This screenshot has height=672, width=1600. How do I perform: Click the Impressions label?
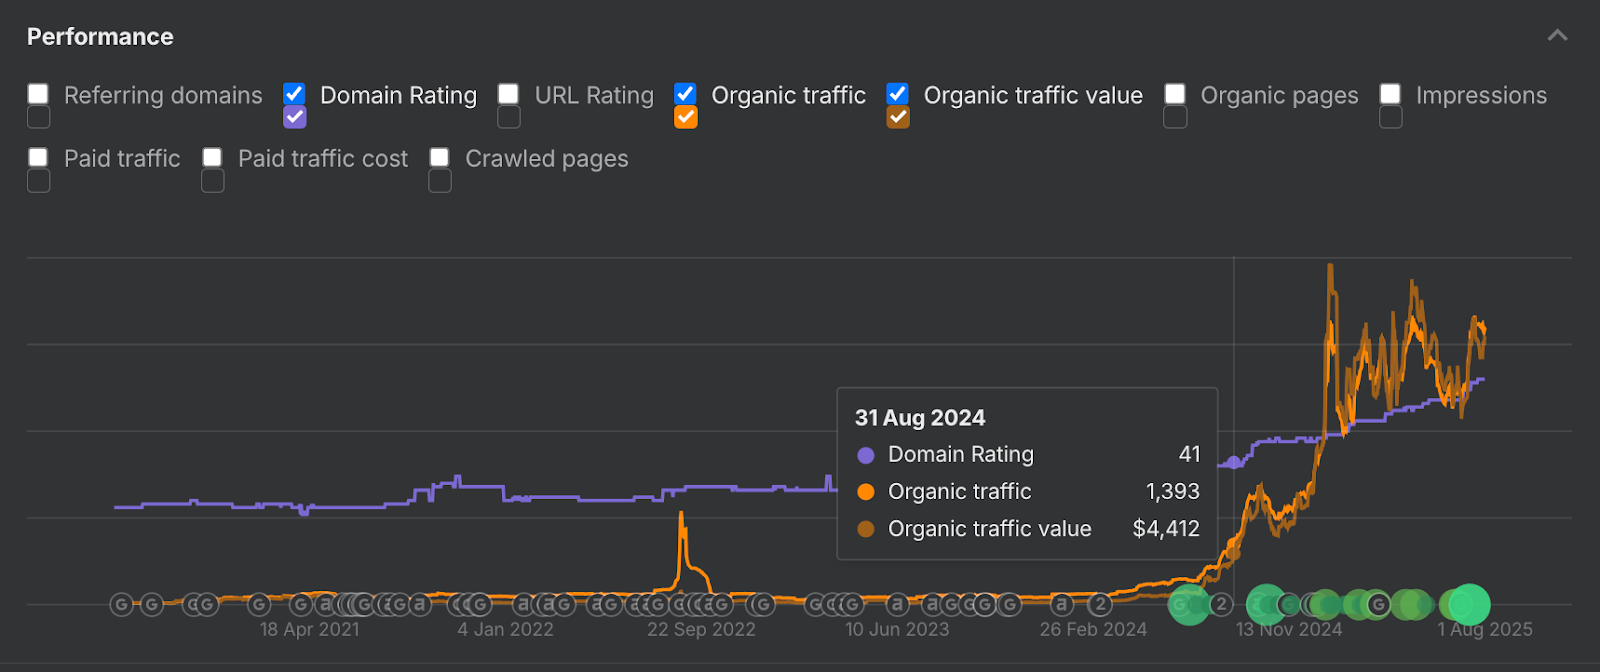tap(1481, 95)
